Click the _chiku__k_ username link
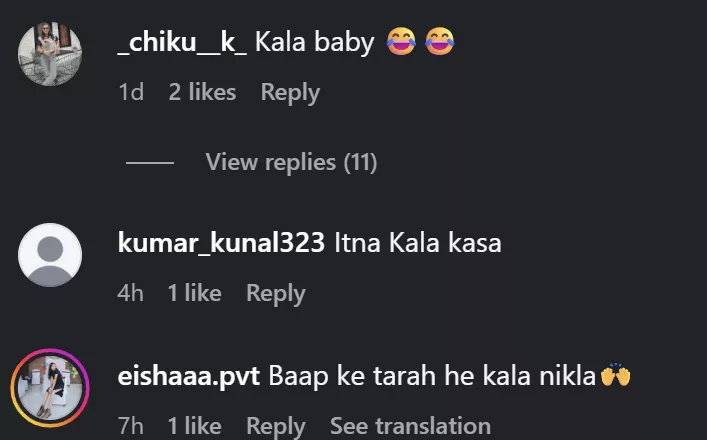 tap(182, 42)
